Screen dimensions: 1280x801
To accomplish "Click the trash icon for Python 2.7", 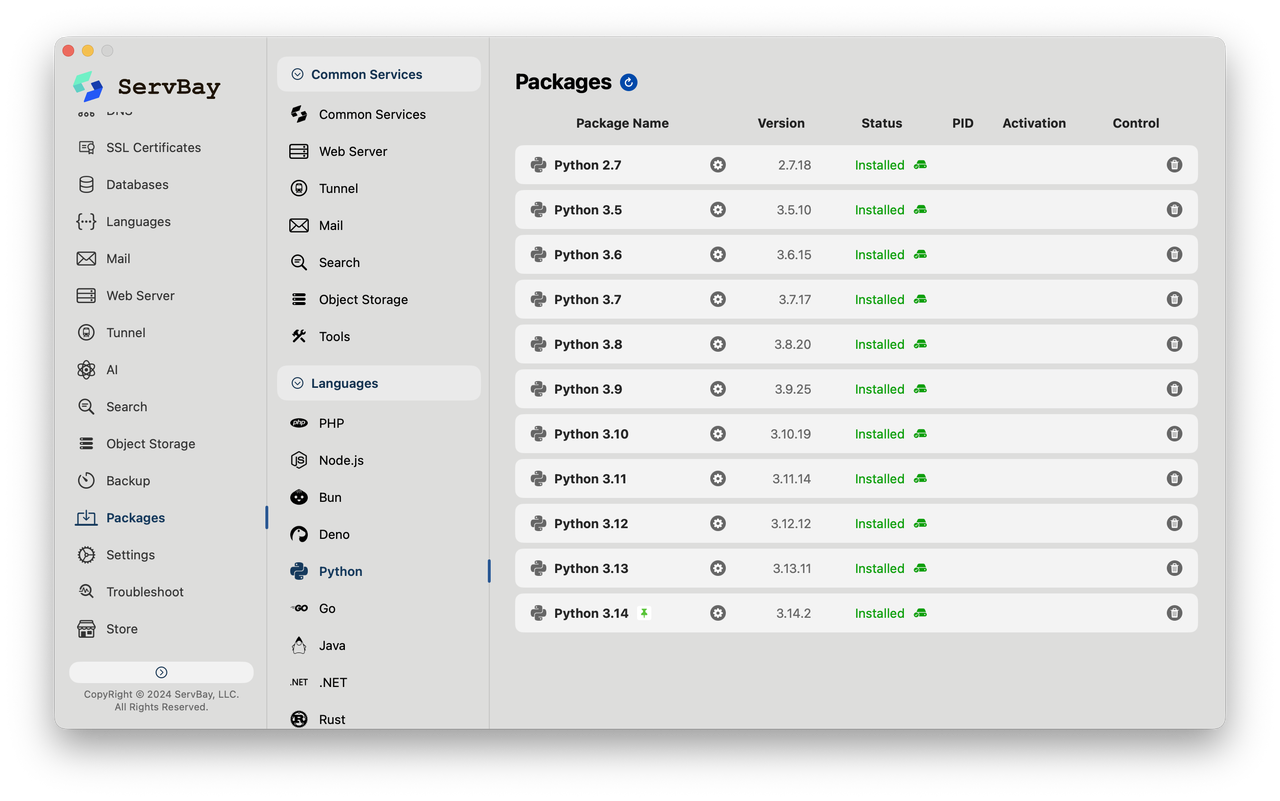I will click(1174, 165).
